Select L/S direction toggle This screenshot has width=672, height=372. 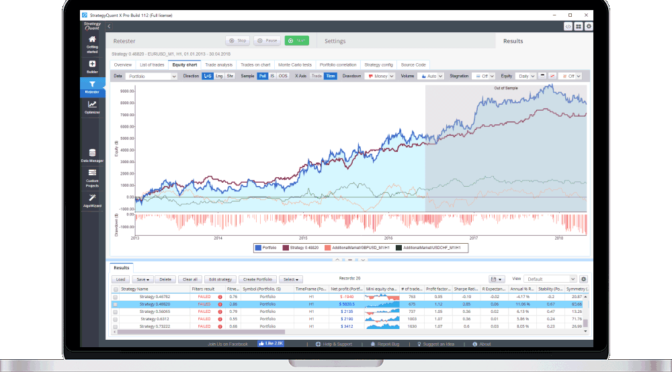tap(207, 76)
